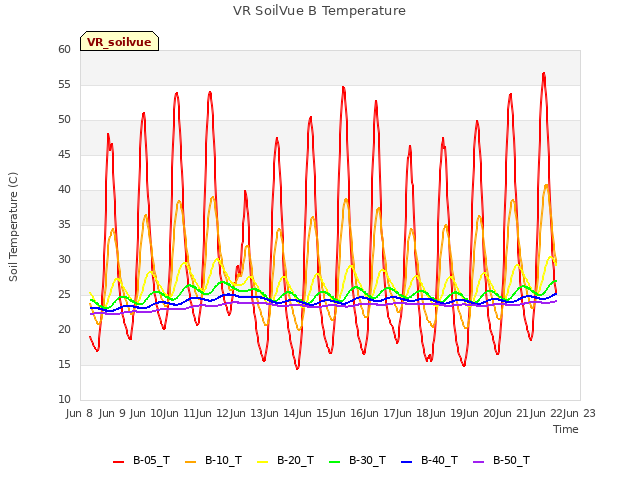Click the red B-05_T legend swatch

(118, 462)
